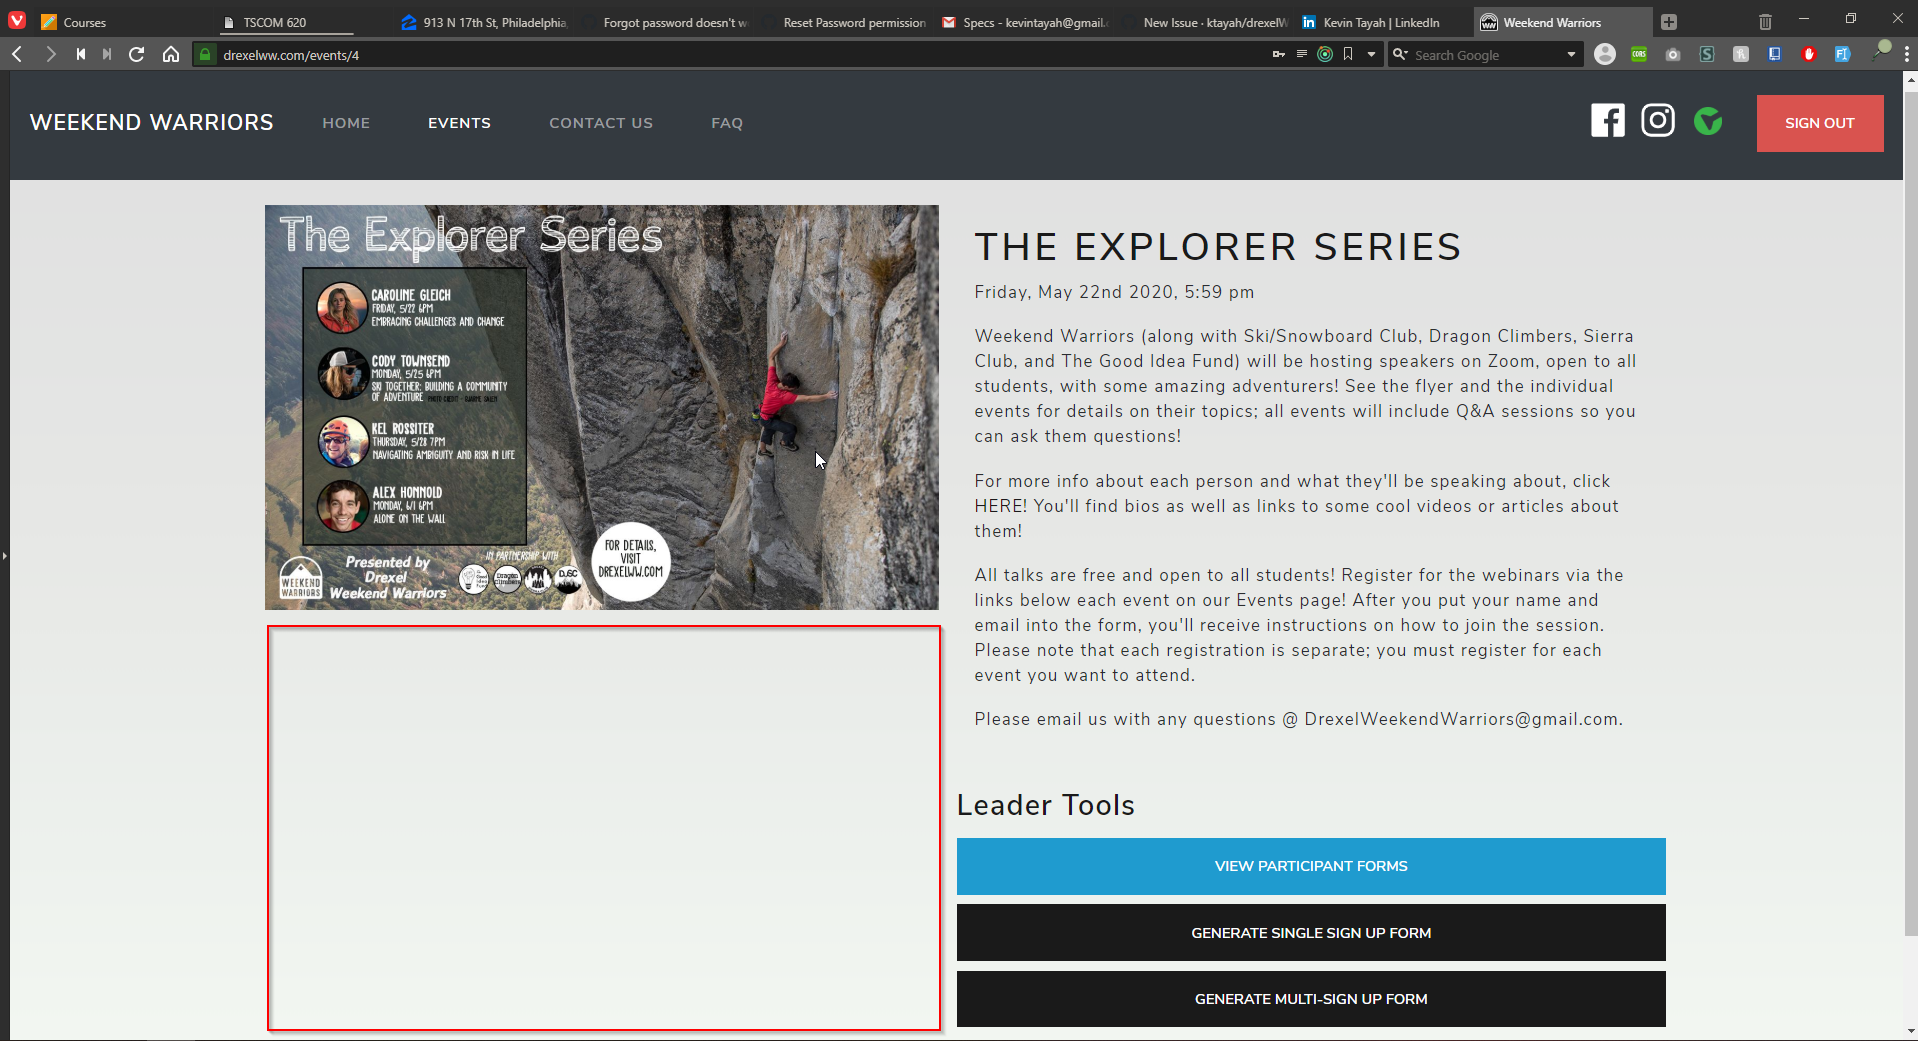Open a new tab with plus button
Screen dimensions: 1918x1041
point(1669,22)
